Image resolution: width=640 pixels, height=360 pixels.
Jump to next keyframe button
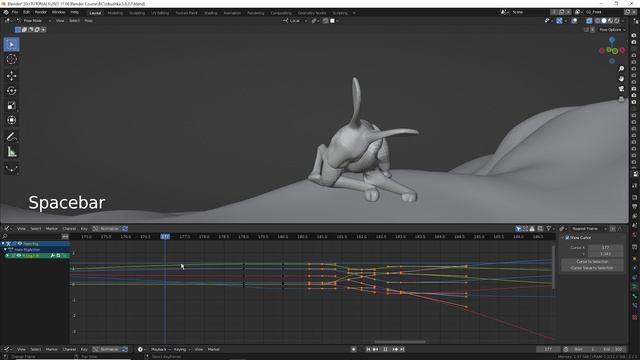coord(395,349)
